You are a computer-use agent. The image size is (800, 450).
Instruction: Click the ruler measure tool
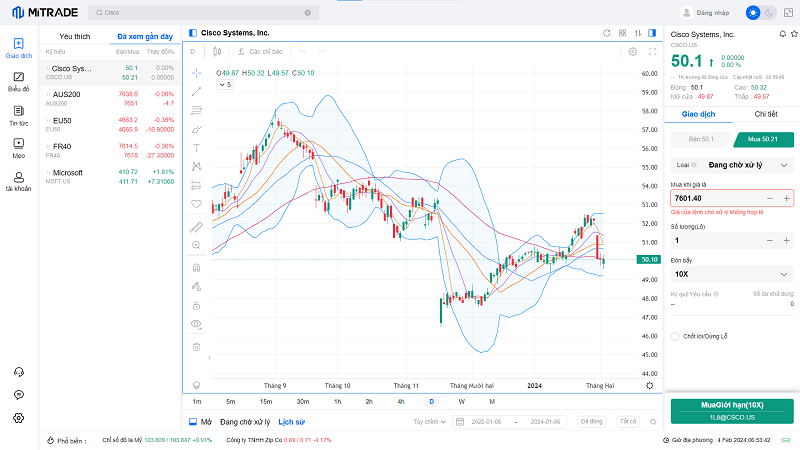196,226
